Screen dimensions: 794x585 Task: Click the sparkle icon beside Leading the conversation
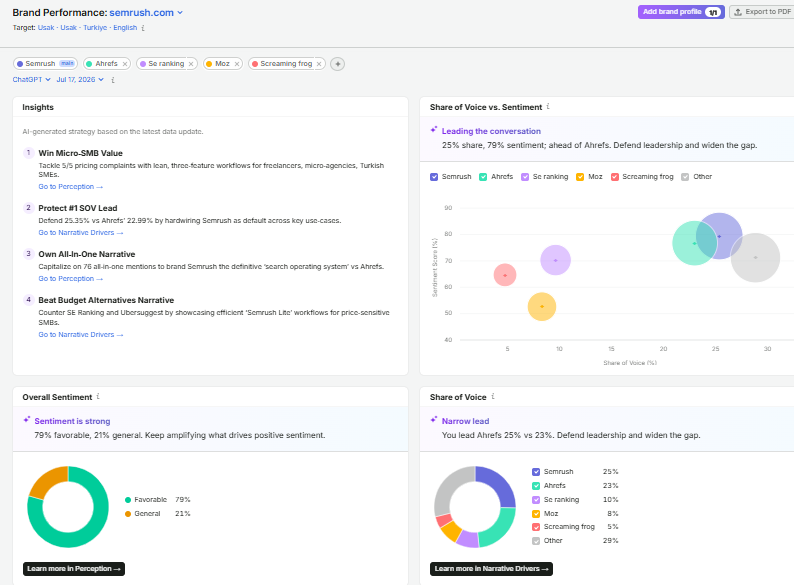[x=433, y=130]
